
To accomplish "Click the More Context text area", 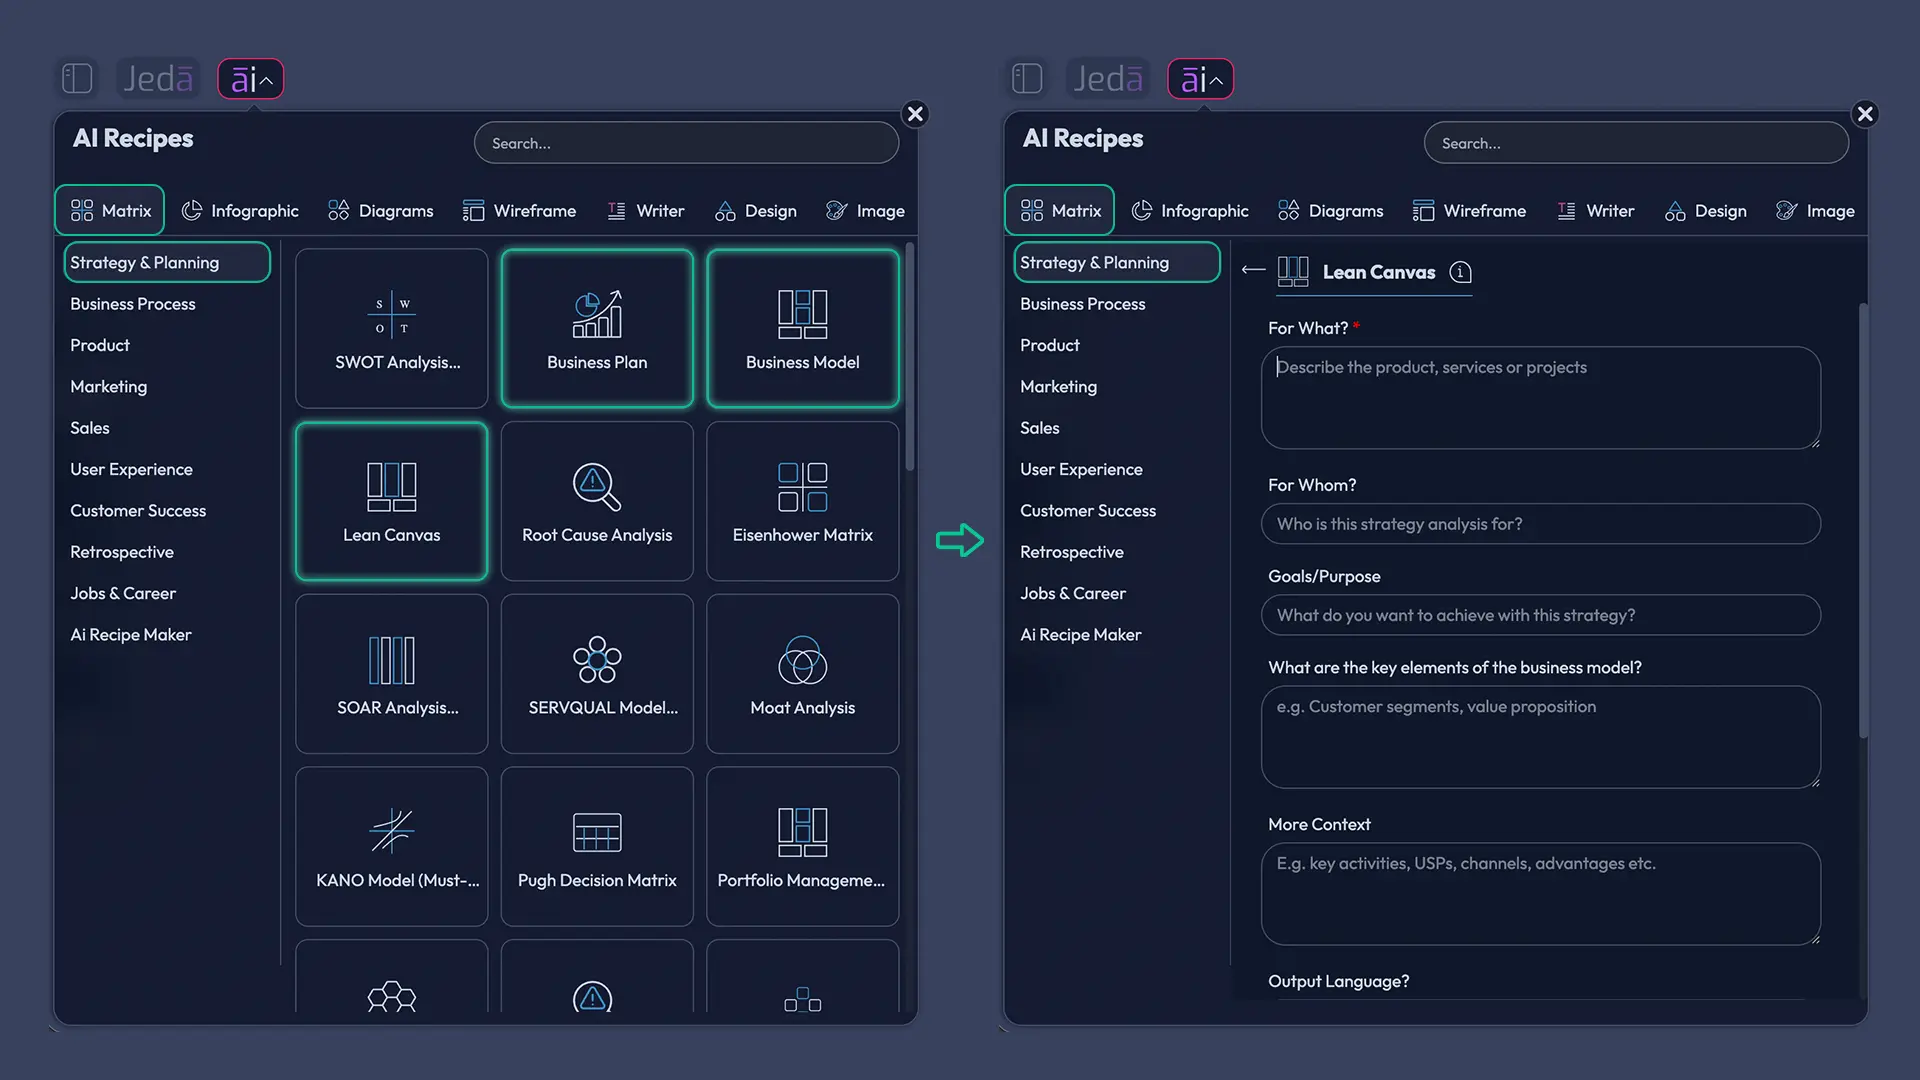I will tap(1541, 894).
